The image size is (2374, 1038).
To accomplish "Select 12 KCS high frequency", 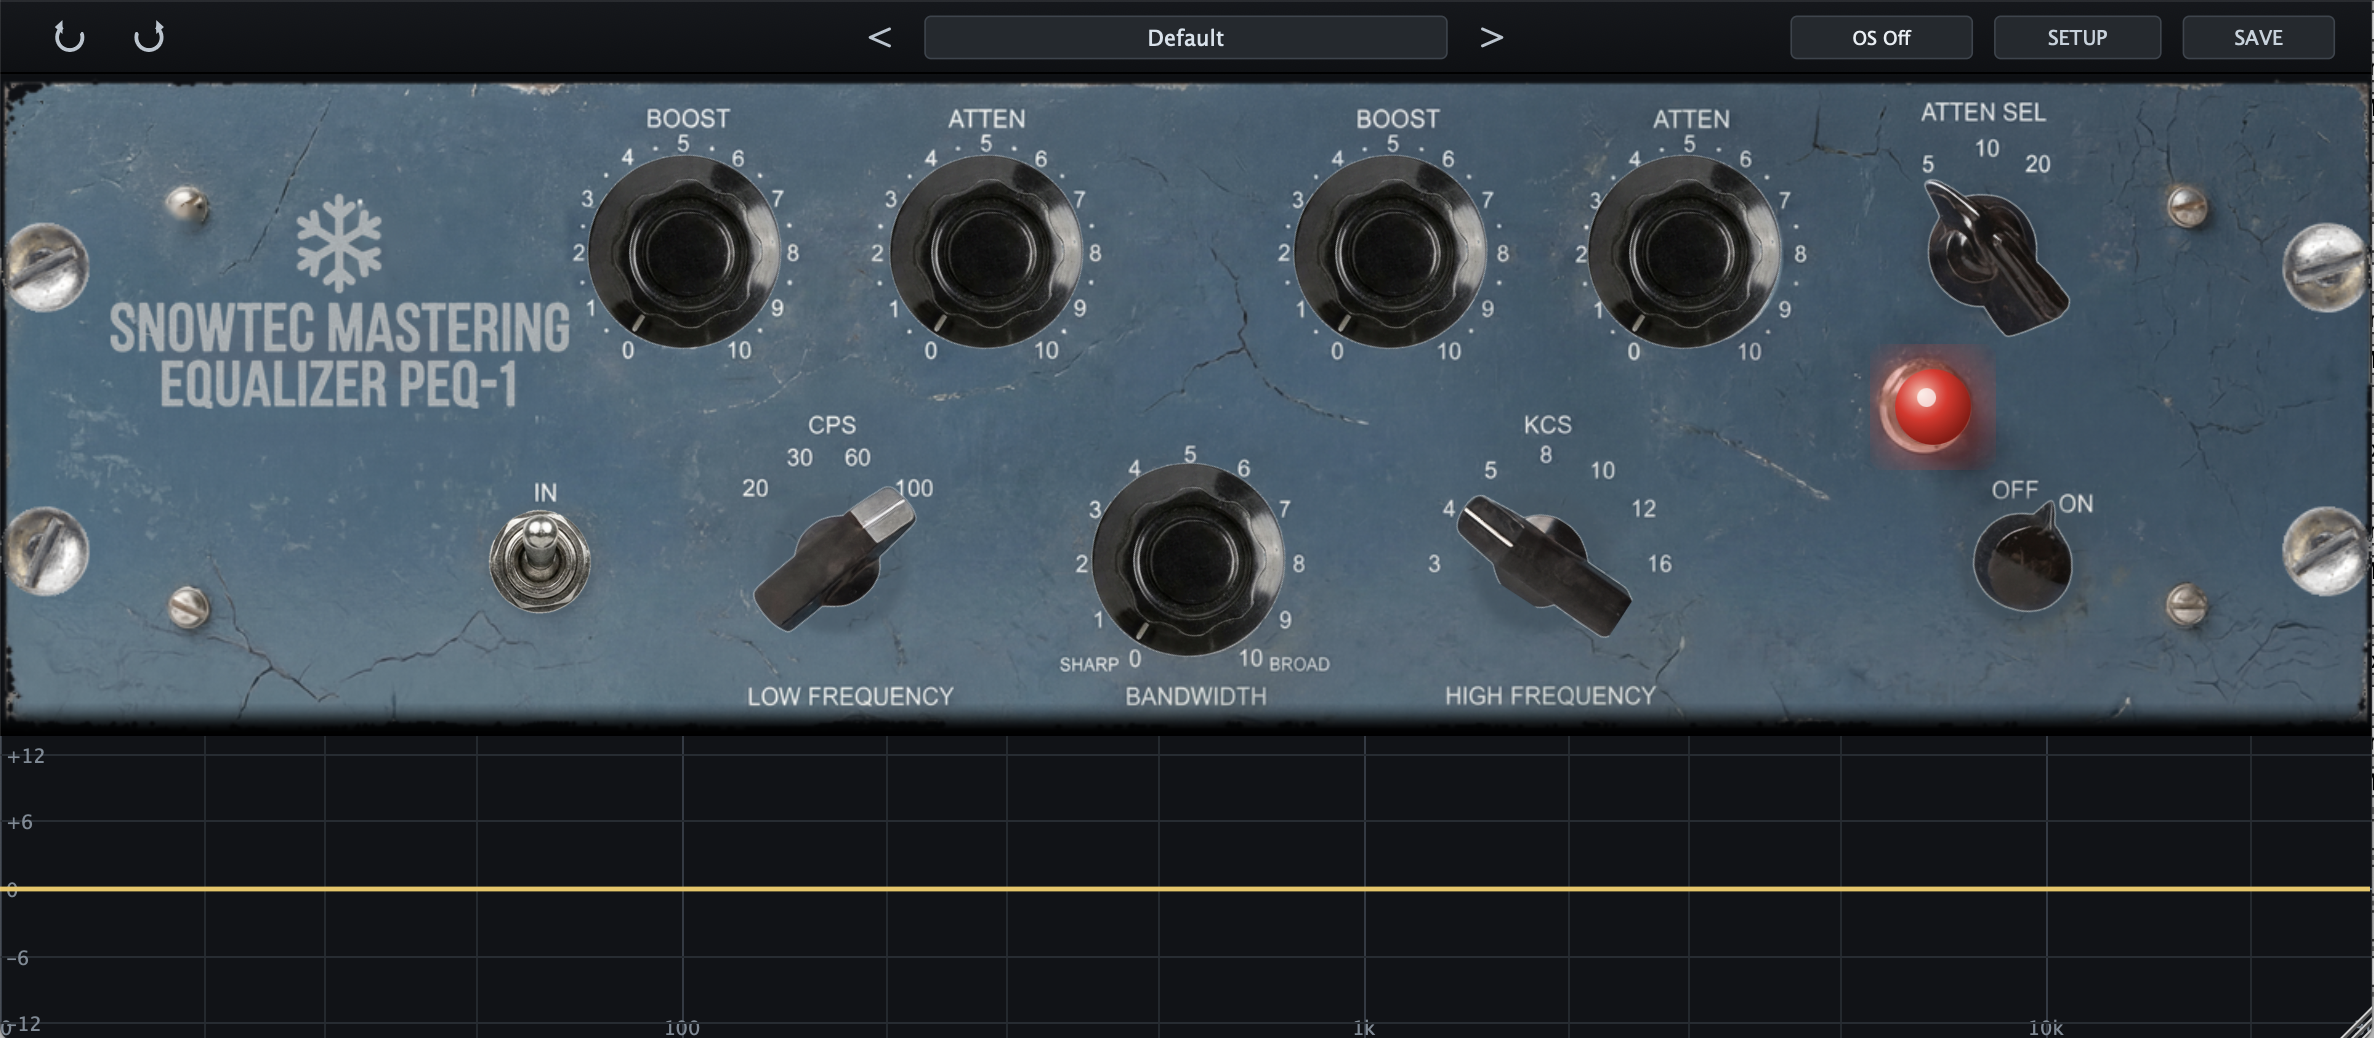I will click(1643, 509).
